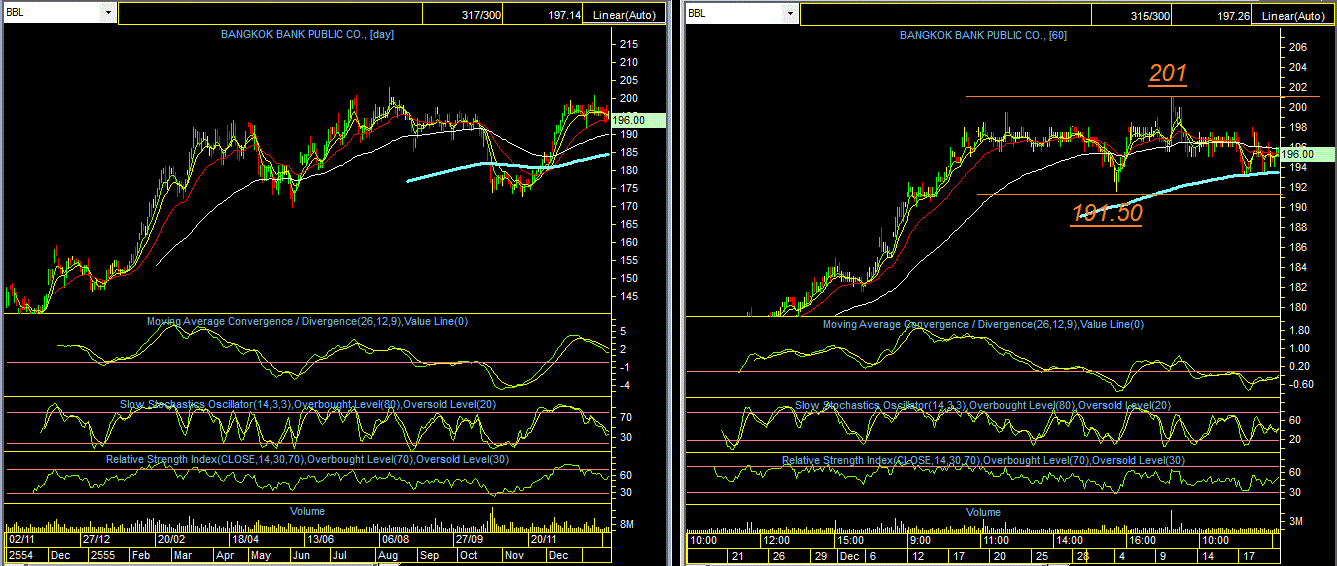Click the 15:00 time label on the 60-minute axis

click(x=850, y=541)
